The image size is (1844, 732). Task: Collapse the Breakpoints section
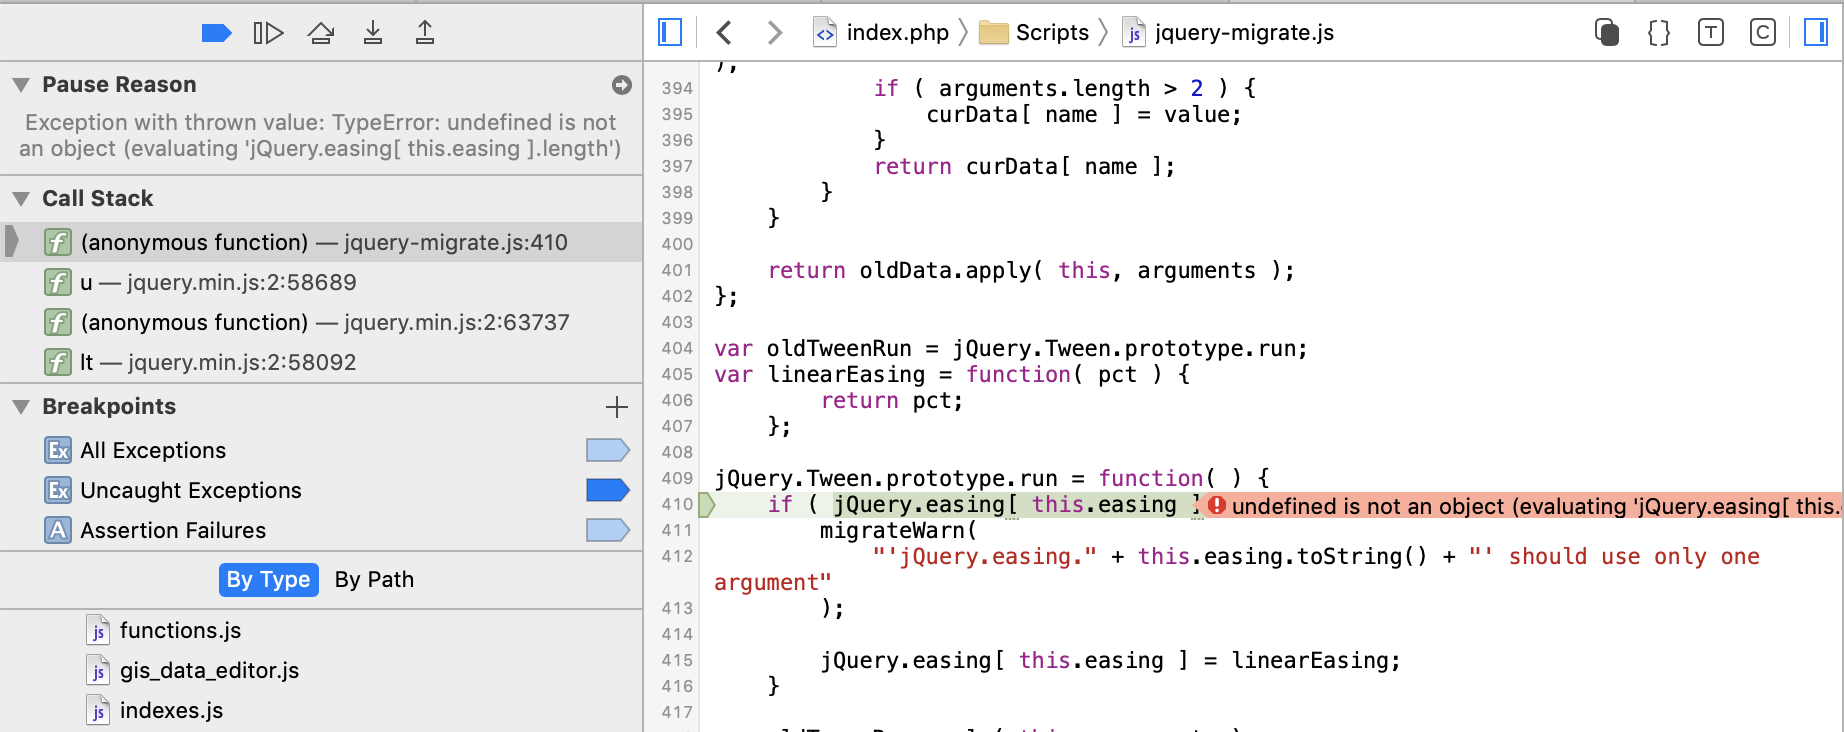point(21,407)
